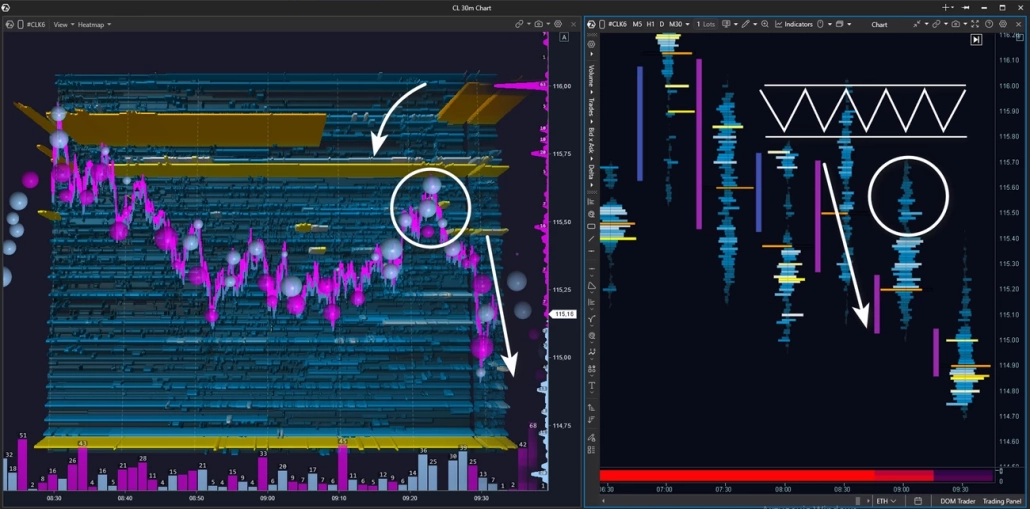This screenshot has height=509, width=1030.
Task: Select the H1 timeframe
Action: (x=651, y=24)
